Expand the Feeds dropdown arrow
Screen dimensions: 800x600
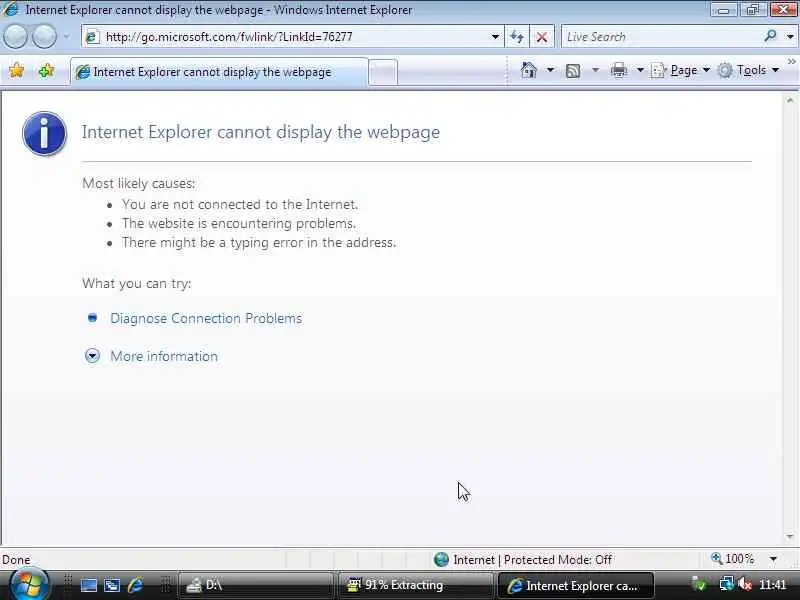(595, 70)
